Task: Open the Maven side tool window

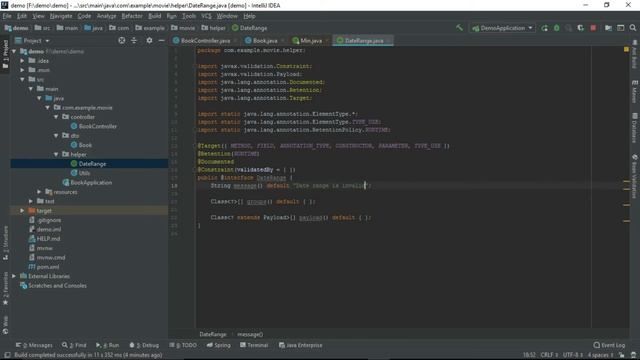Action: coord(634,91)
